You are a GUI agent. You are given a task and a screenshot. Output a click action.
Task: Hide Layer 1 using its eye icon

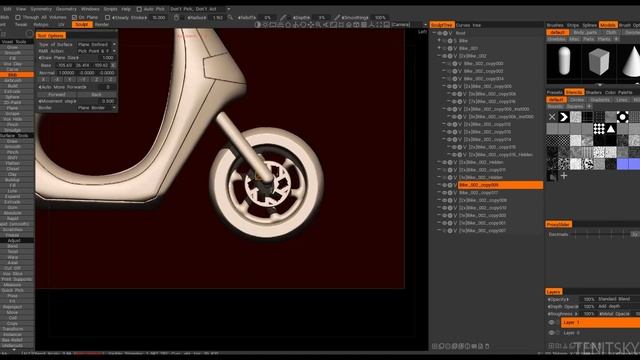point(551,322)
